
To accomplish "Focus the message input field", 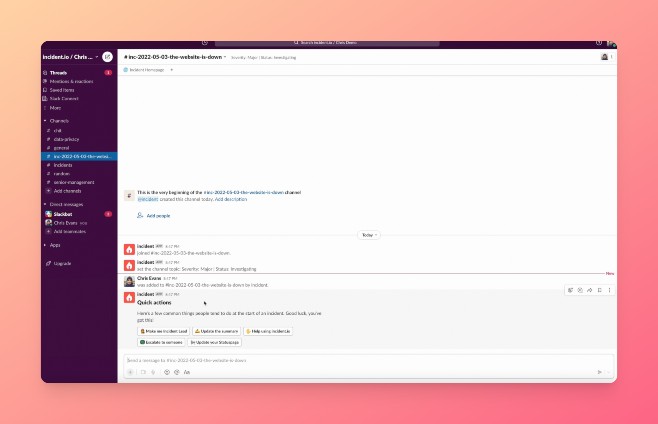I will tap(368, 361).
